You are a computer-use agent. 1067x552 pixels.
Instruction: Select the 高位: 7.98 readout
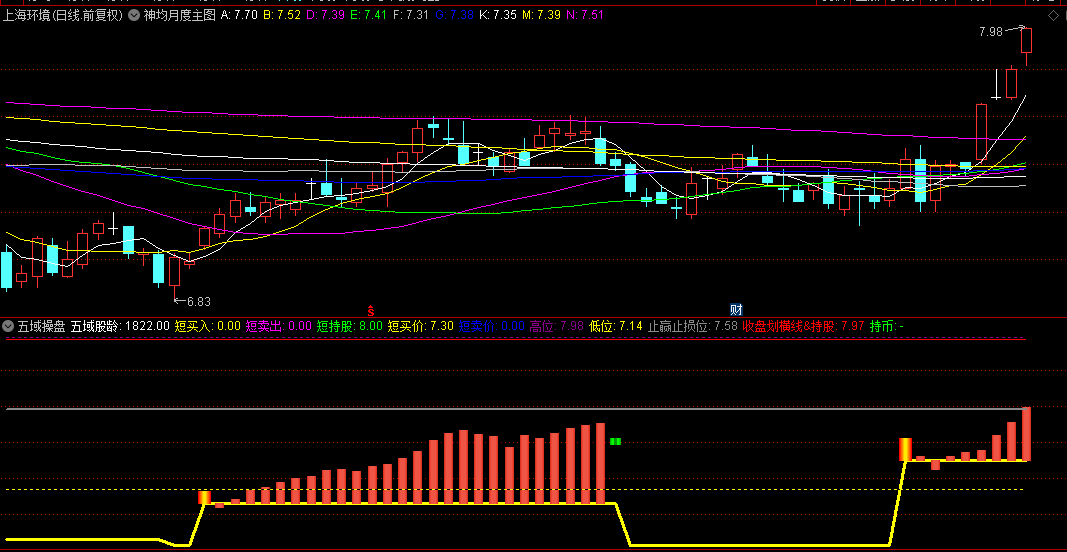[x=557, y=326]
